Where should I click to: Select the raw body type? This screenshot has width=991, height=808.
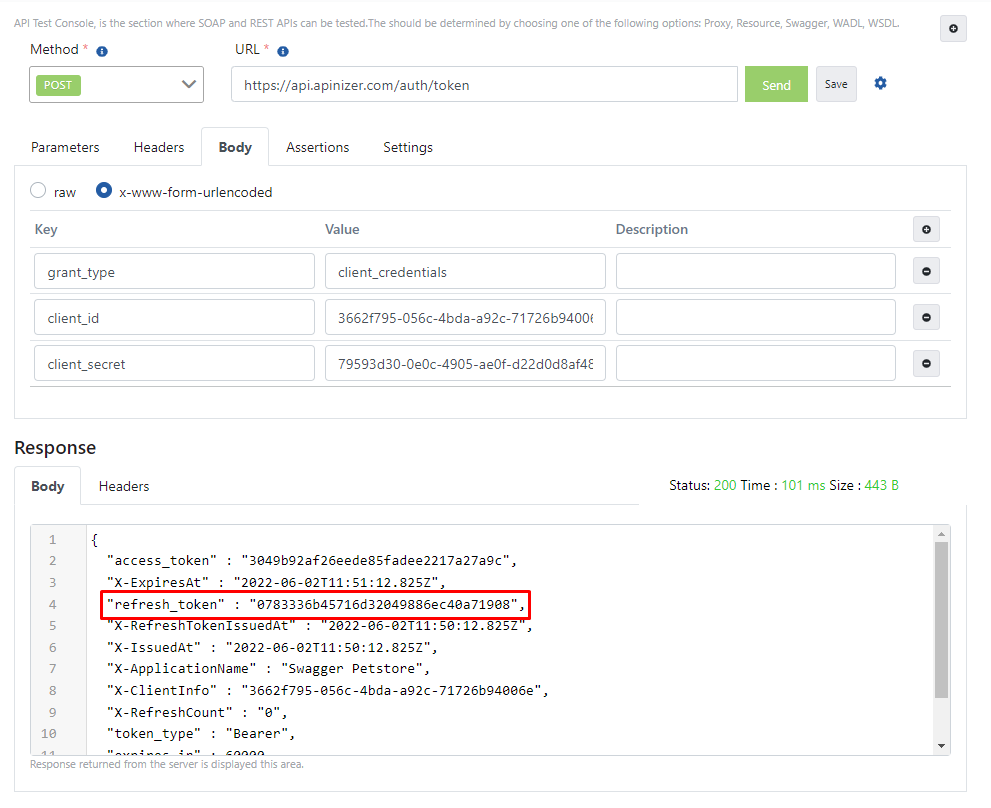pos(38,191)
